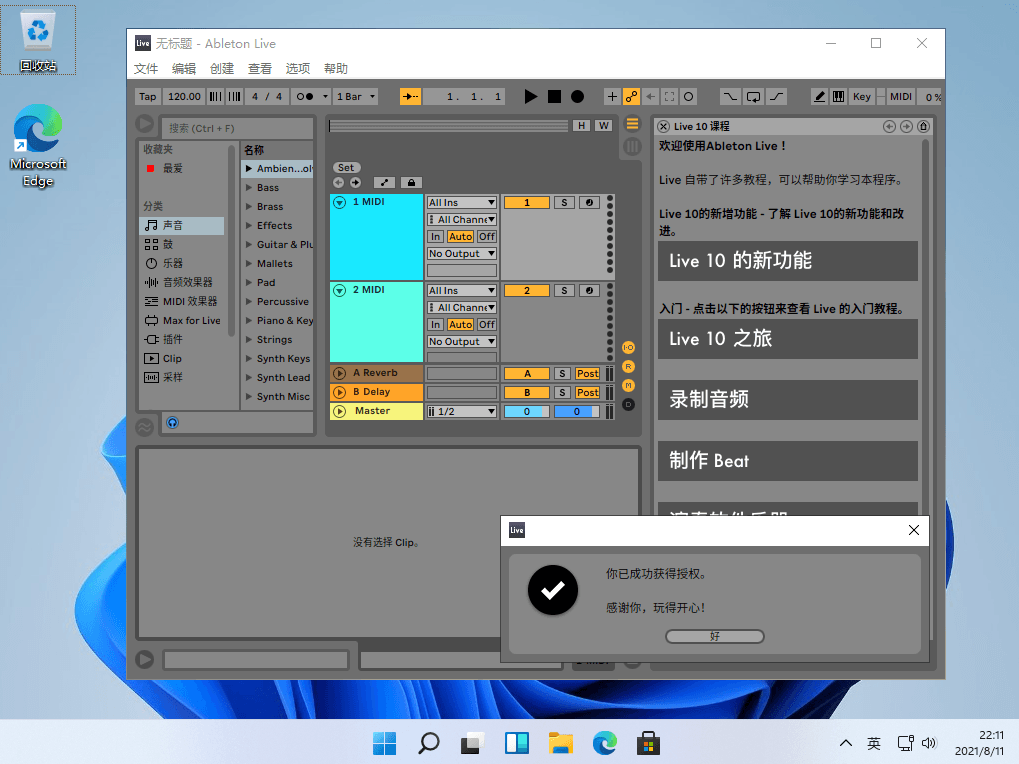Viewport: 1019px width, 764px height.
Task: Click the Master preview volume slider
Action: tap(576, 411)
